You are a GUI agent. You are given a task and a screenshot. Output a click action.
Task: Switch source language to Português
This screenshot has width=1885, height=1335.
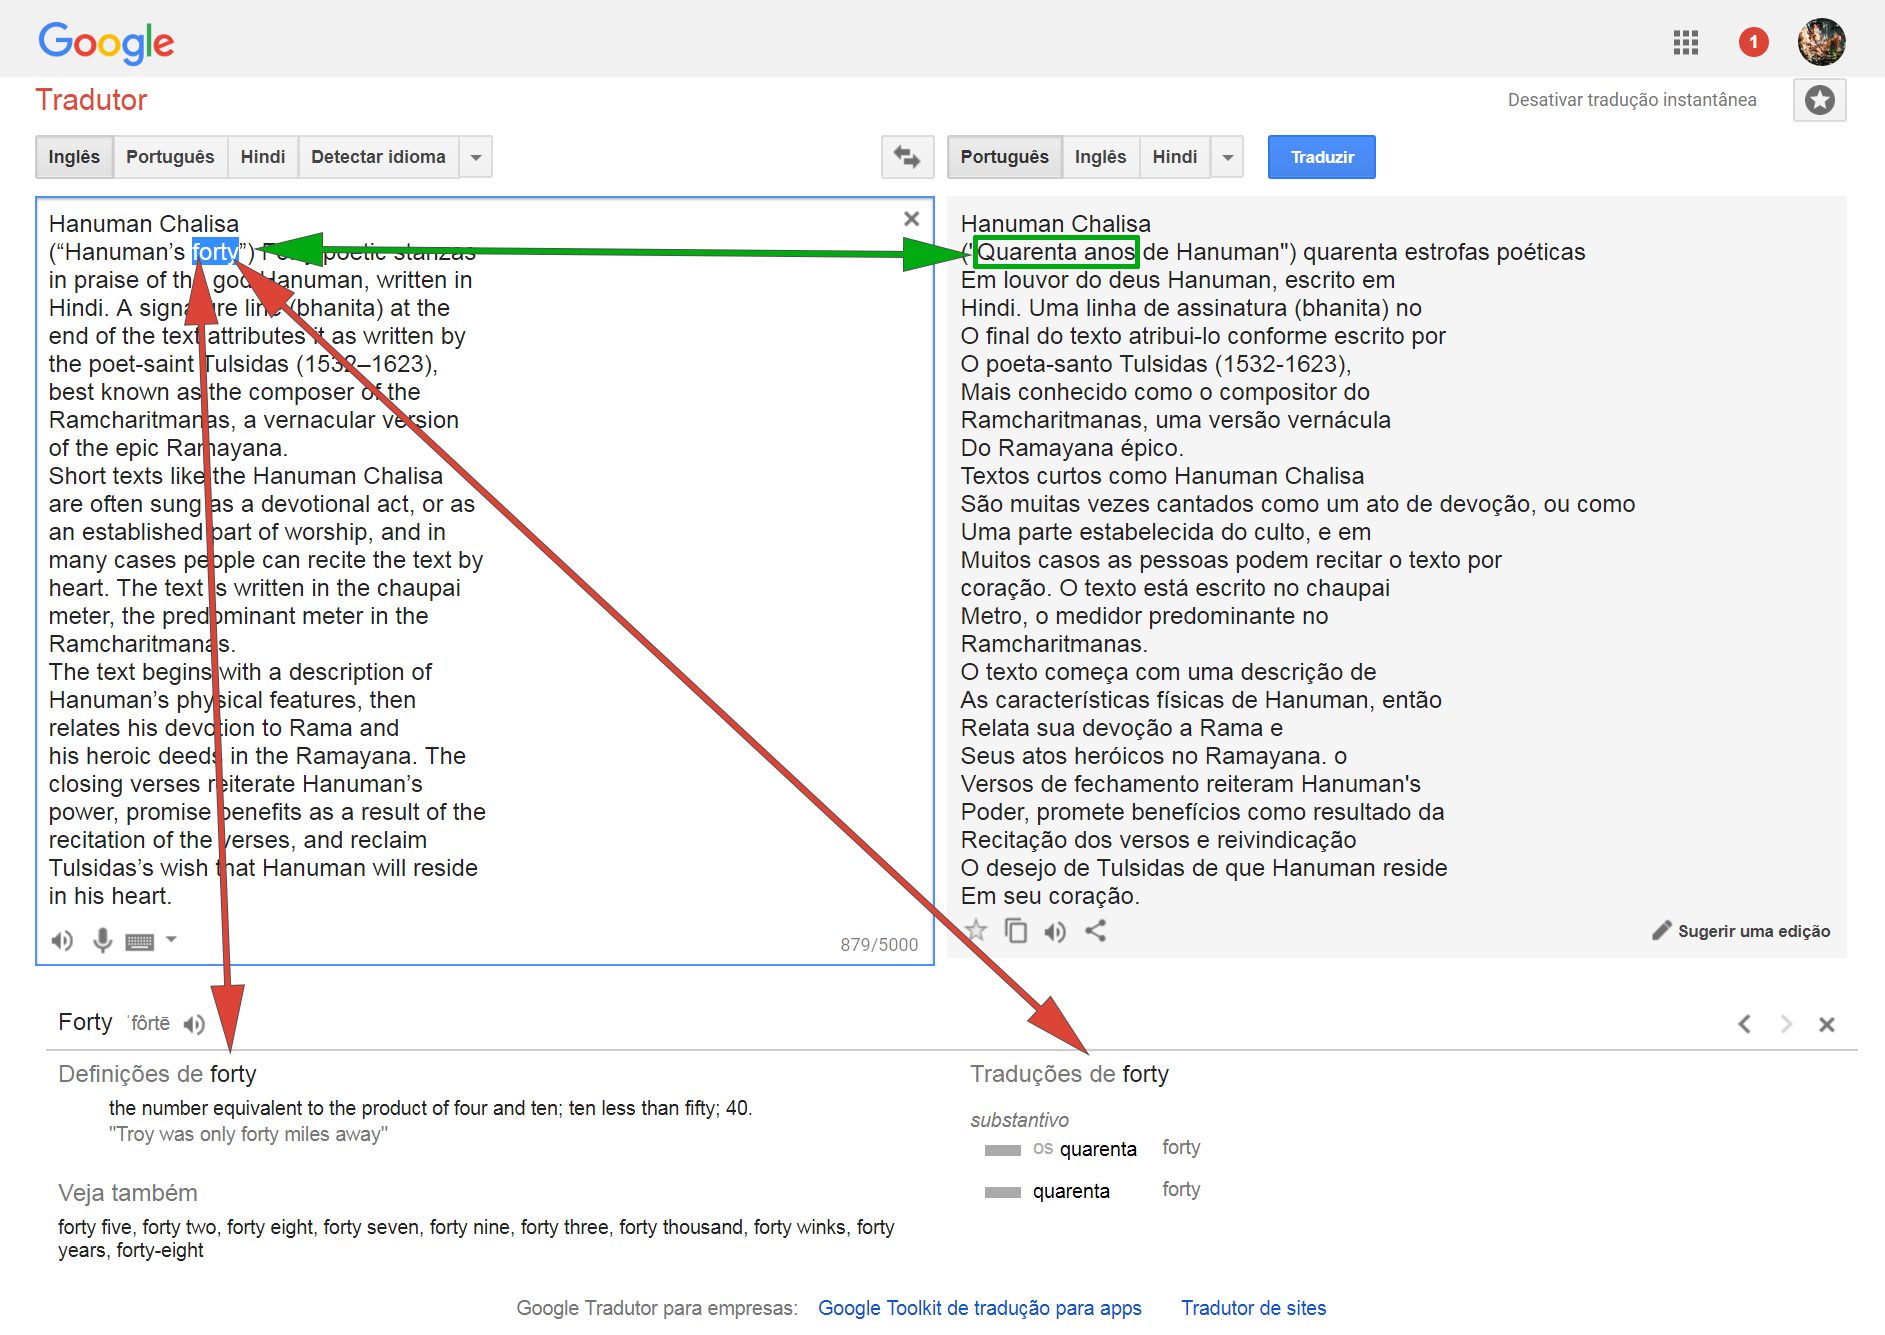click(x=170, y=157)
